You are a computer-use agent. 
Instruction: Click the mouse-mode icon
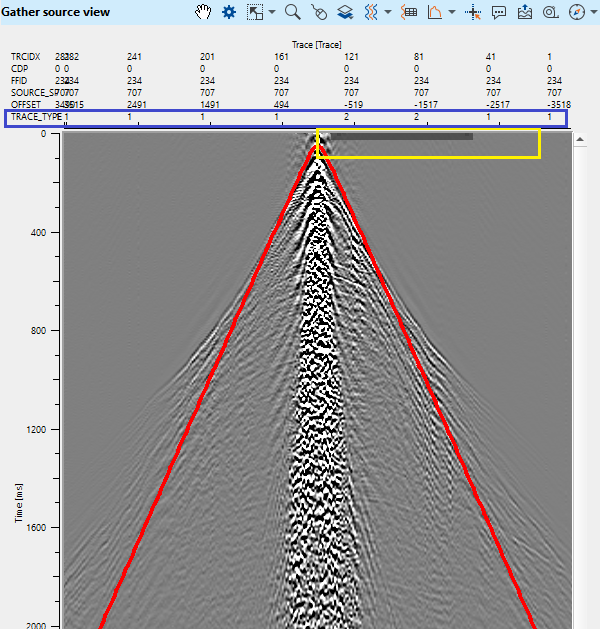tap(319, 12)
